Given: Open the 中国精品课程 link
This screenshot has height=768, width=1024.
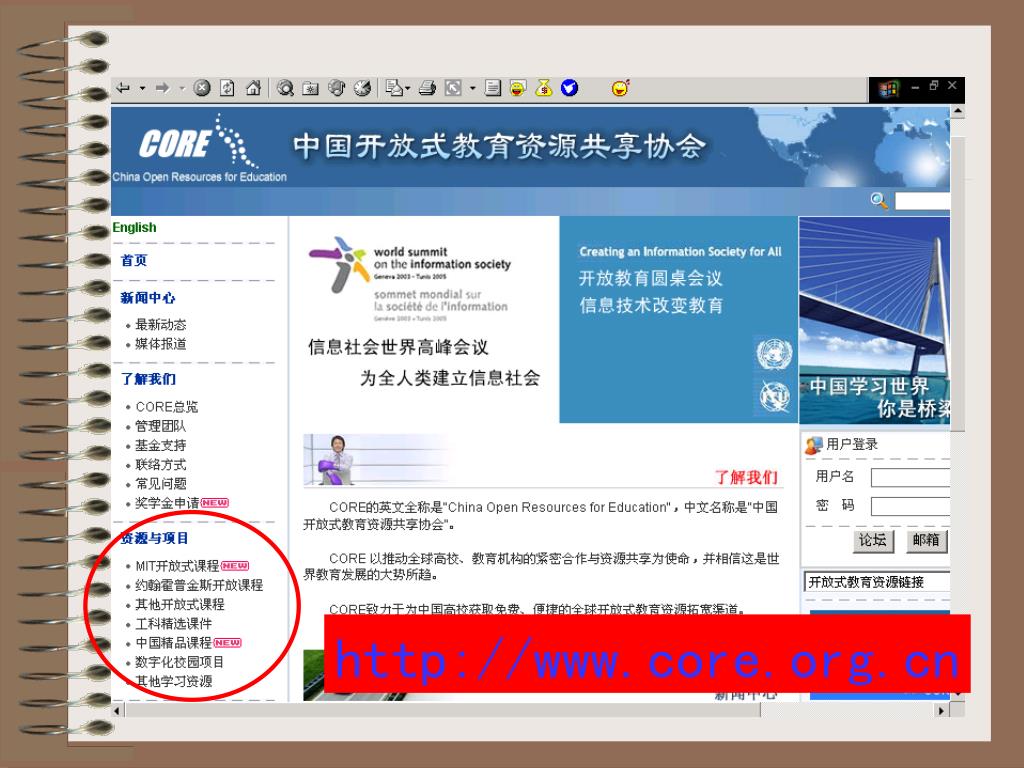Looking at the screenshot, I should coord(174,643).
